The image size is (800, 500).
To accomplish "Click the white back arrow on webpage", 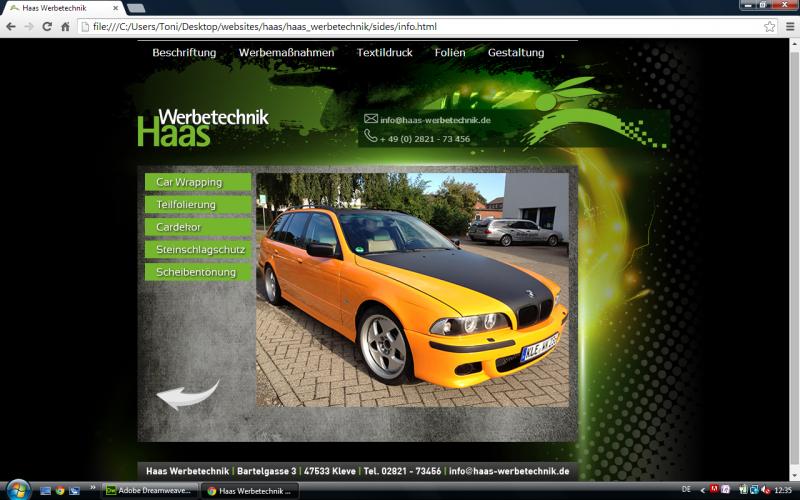I will pyautogui.click(x=187, y=394).
